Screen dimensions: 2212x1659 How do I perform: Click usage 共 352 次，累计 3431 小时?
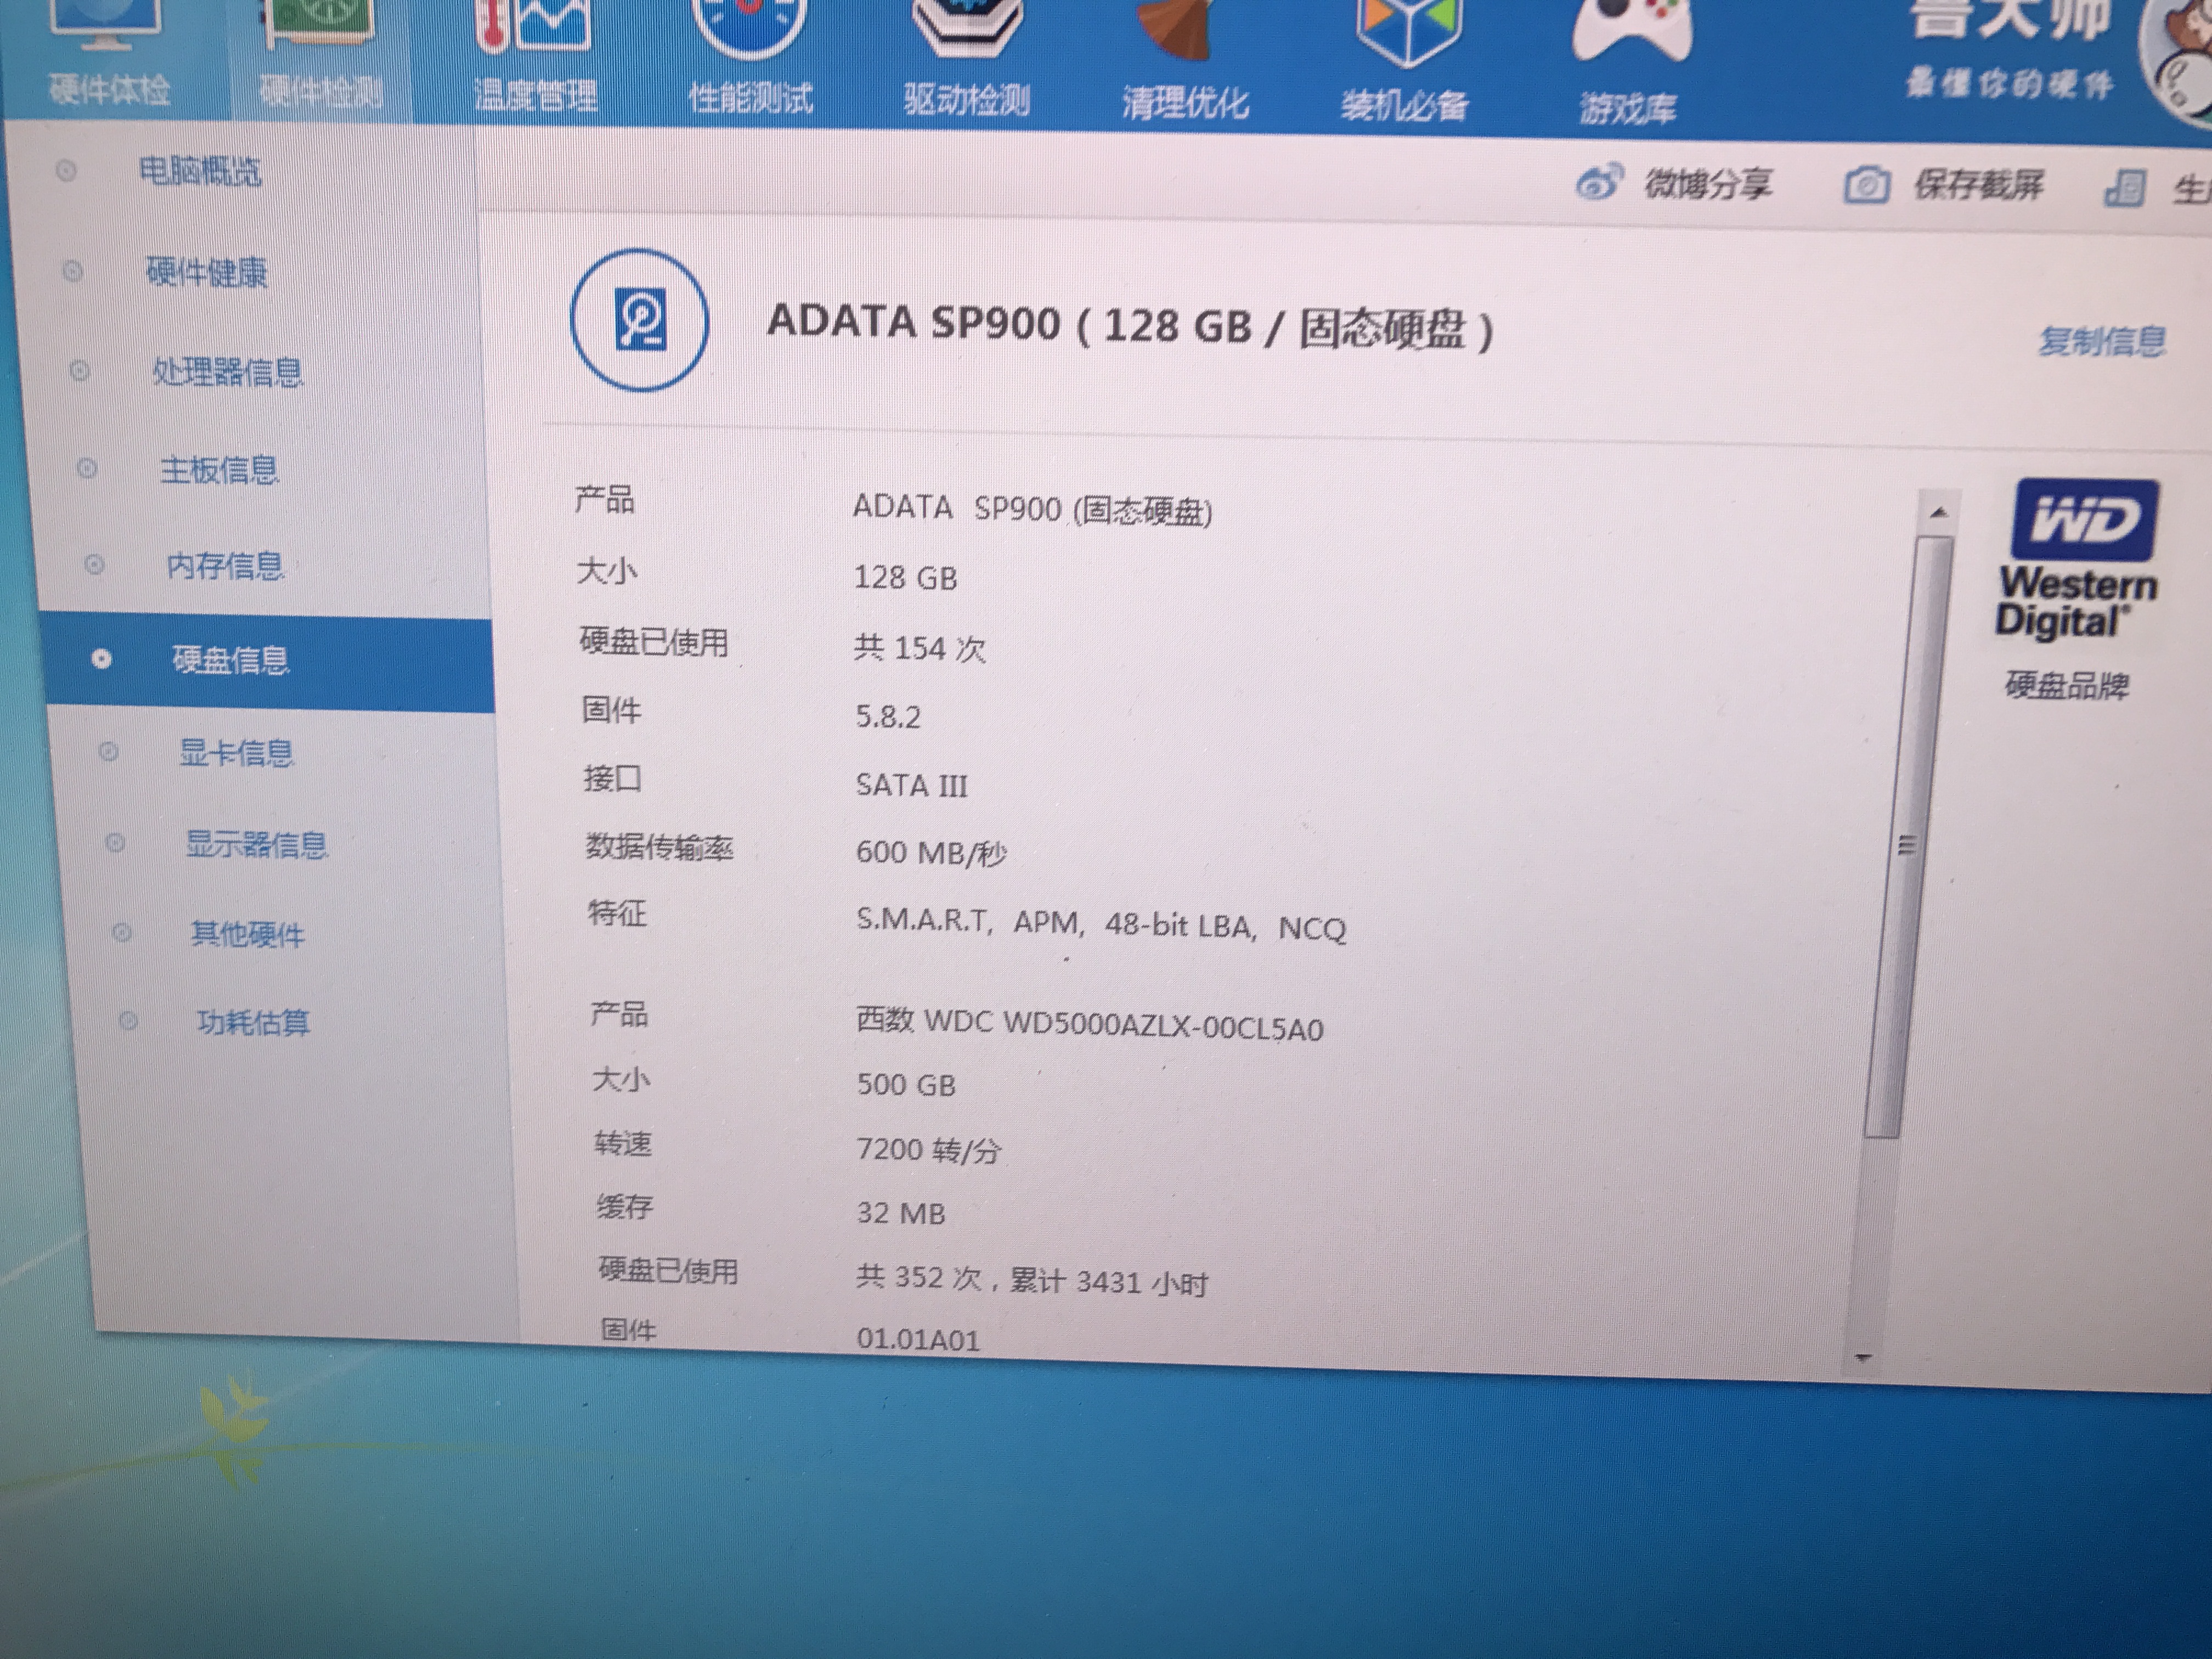[x=1032, y=1280]
